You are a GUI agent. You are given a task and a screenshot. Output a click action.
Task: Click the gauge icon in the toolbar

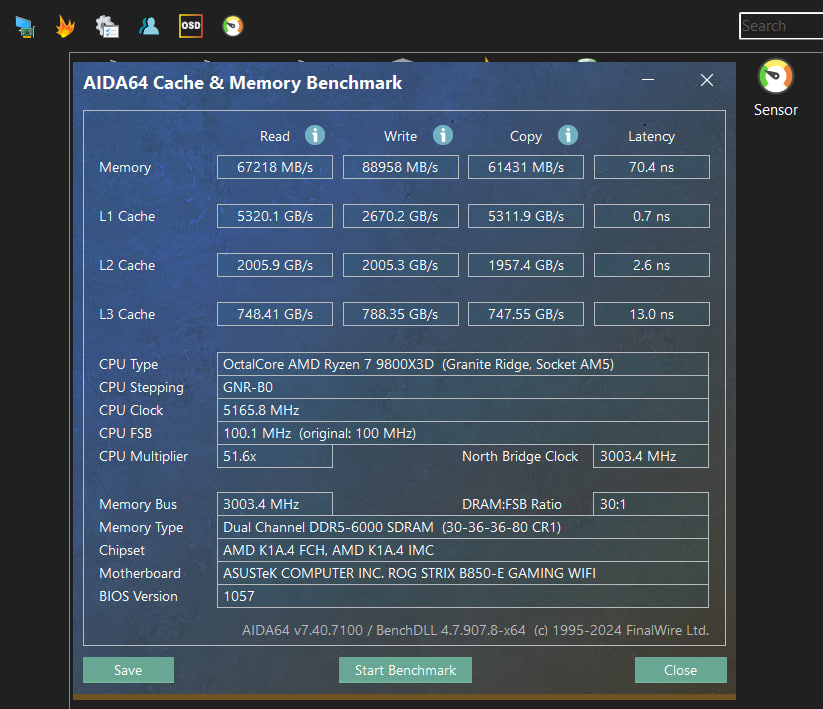pyautogui.click(x=233, y=26)
